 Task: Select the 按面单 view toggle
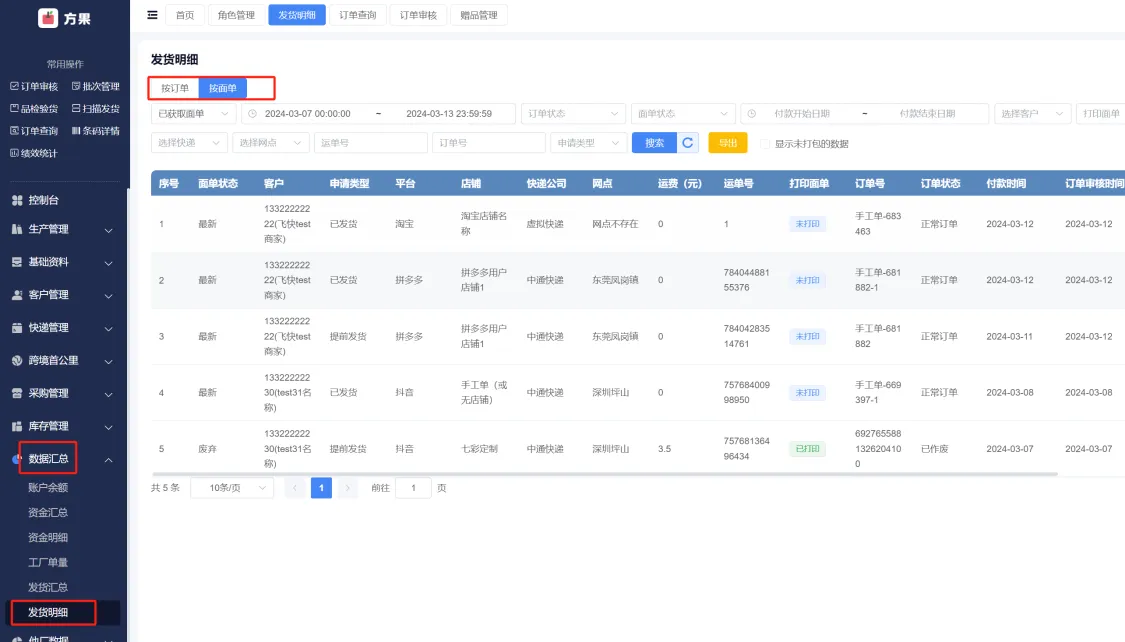222,88
